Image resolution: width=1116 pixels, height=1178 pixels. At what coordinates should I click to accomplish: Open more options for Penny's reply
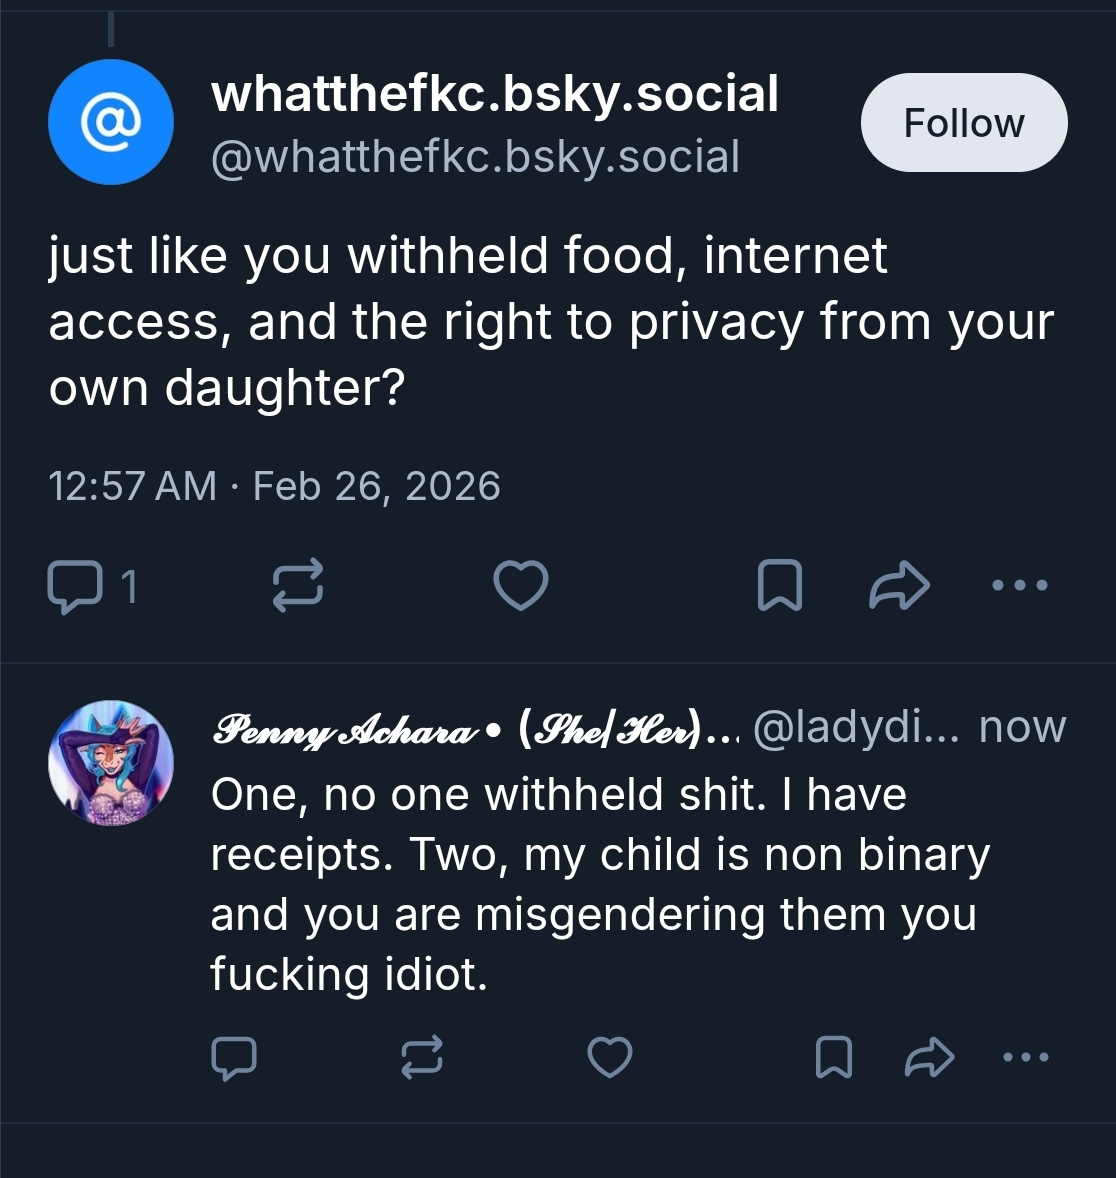pos(1026,1056)
